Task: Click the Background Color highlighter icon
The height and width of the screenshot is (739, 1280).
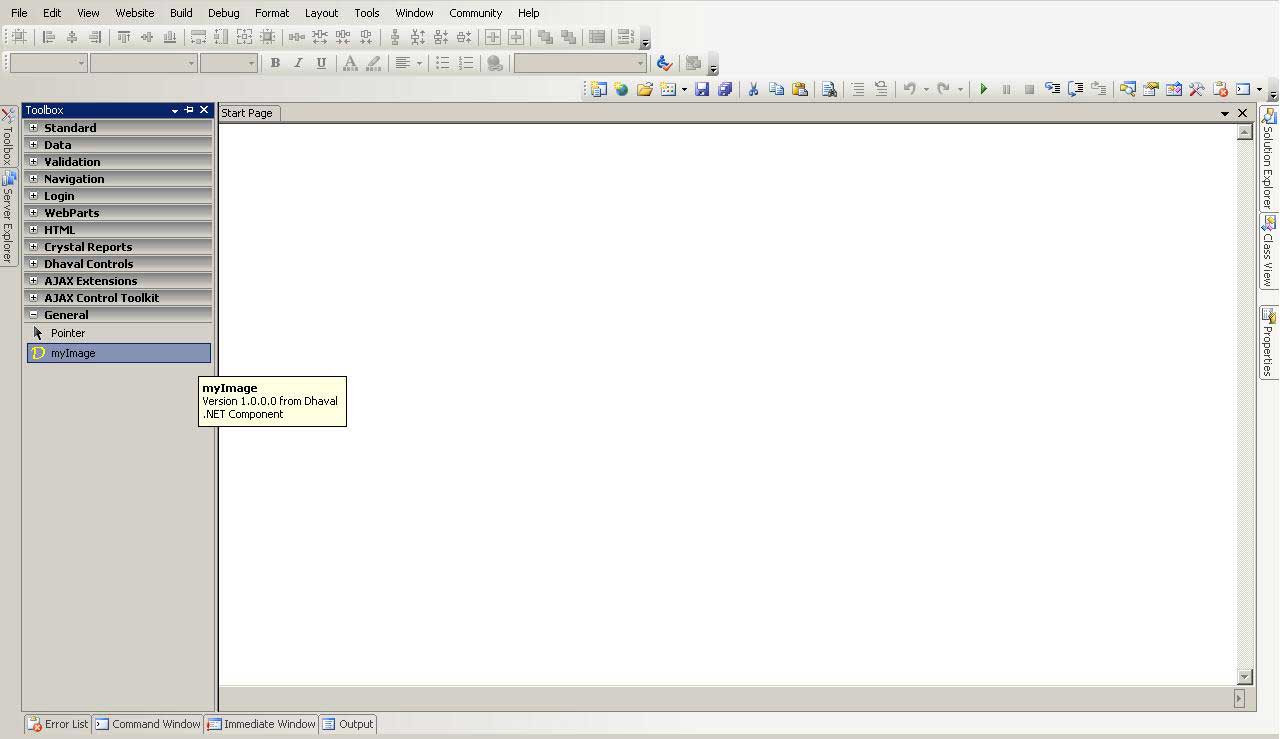Action: point(373,63)
